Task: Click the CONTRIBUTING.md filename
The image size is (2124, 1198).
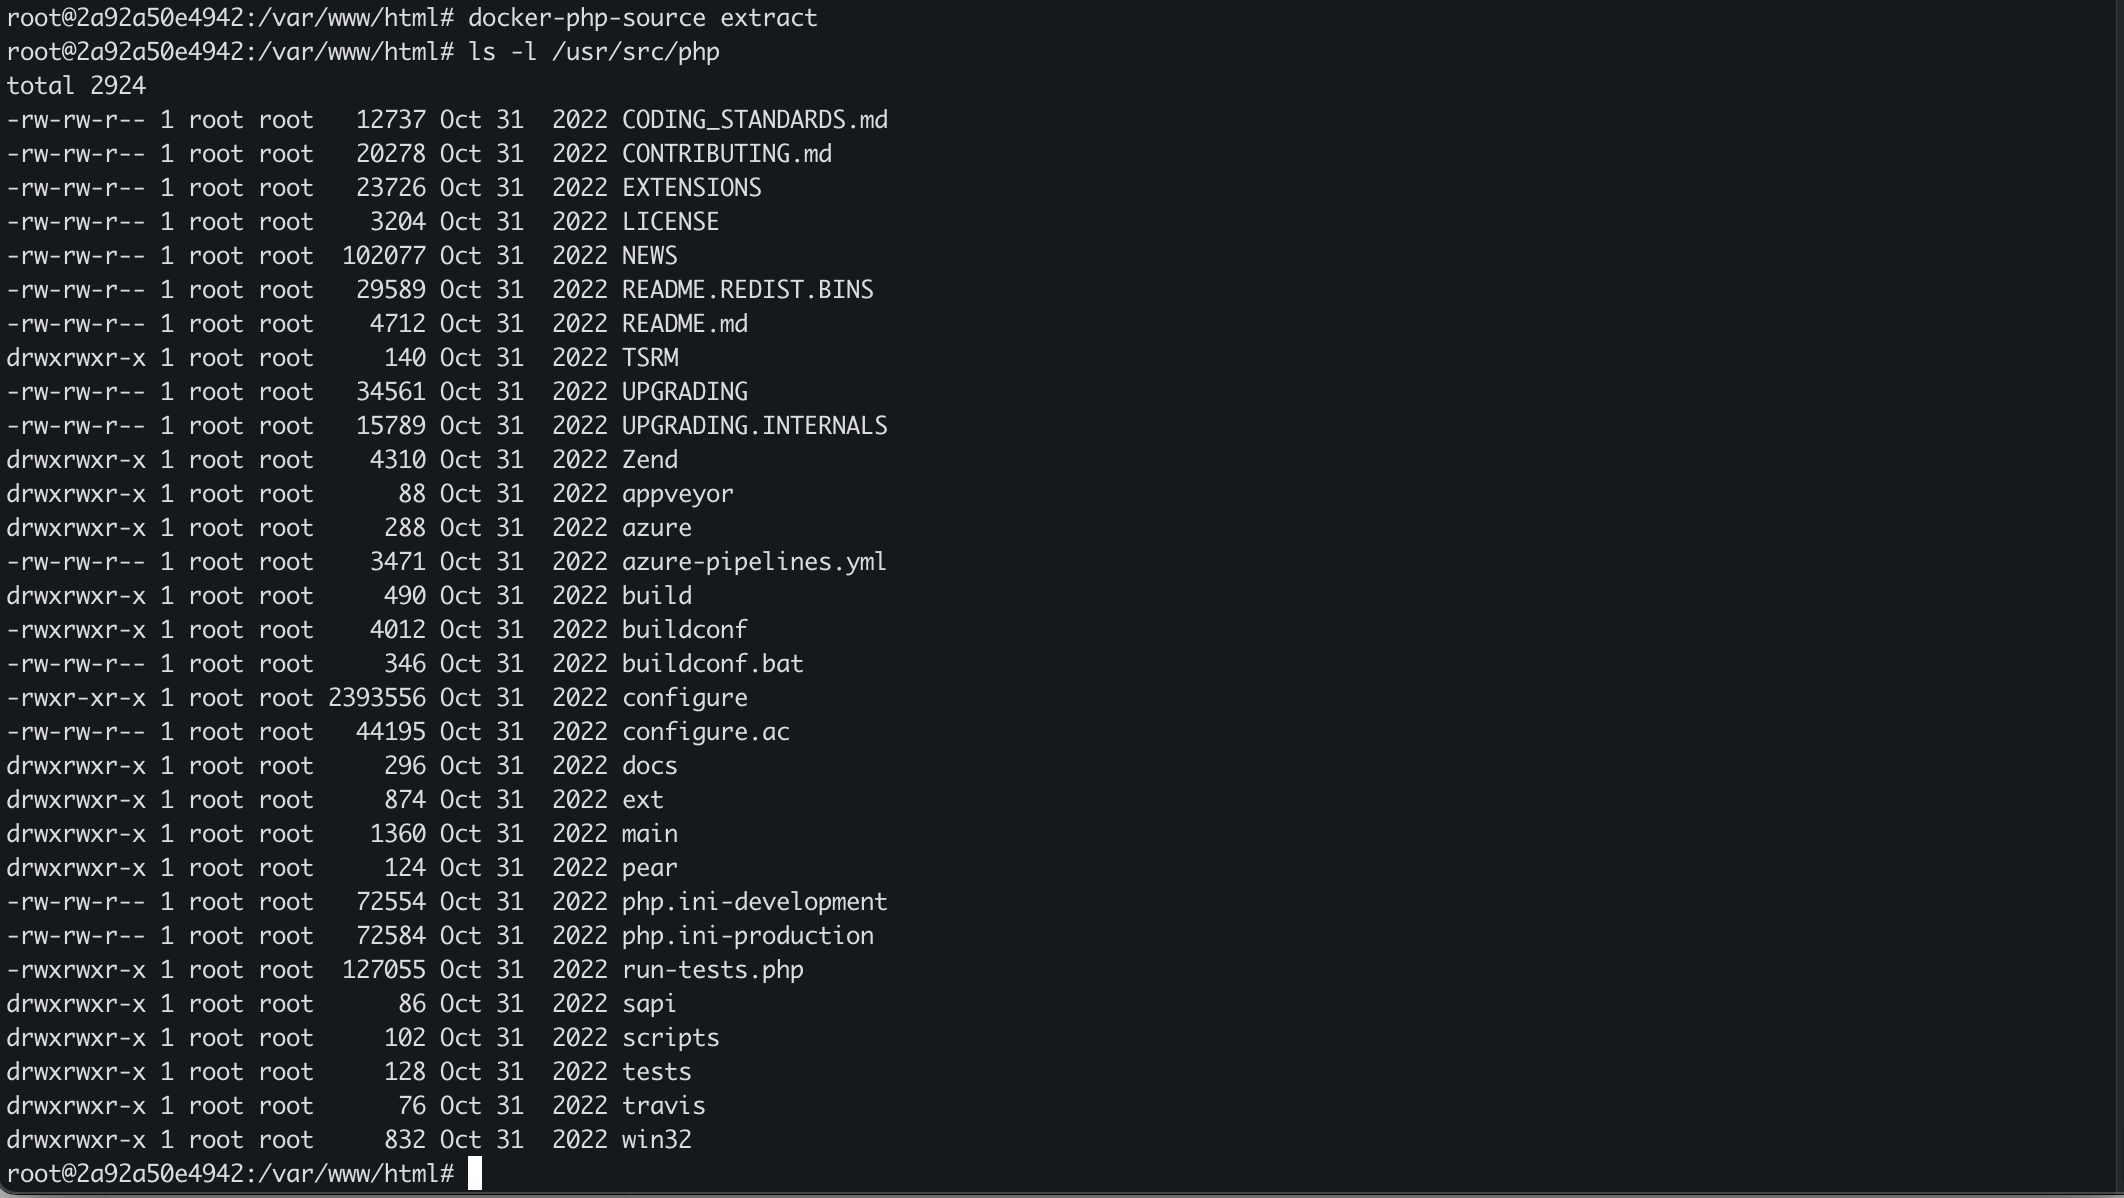Action: click(726, 154)
